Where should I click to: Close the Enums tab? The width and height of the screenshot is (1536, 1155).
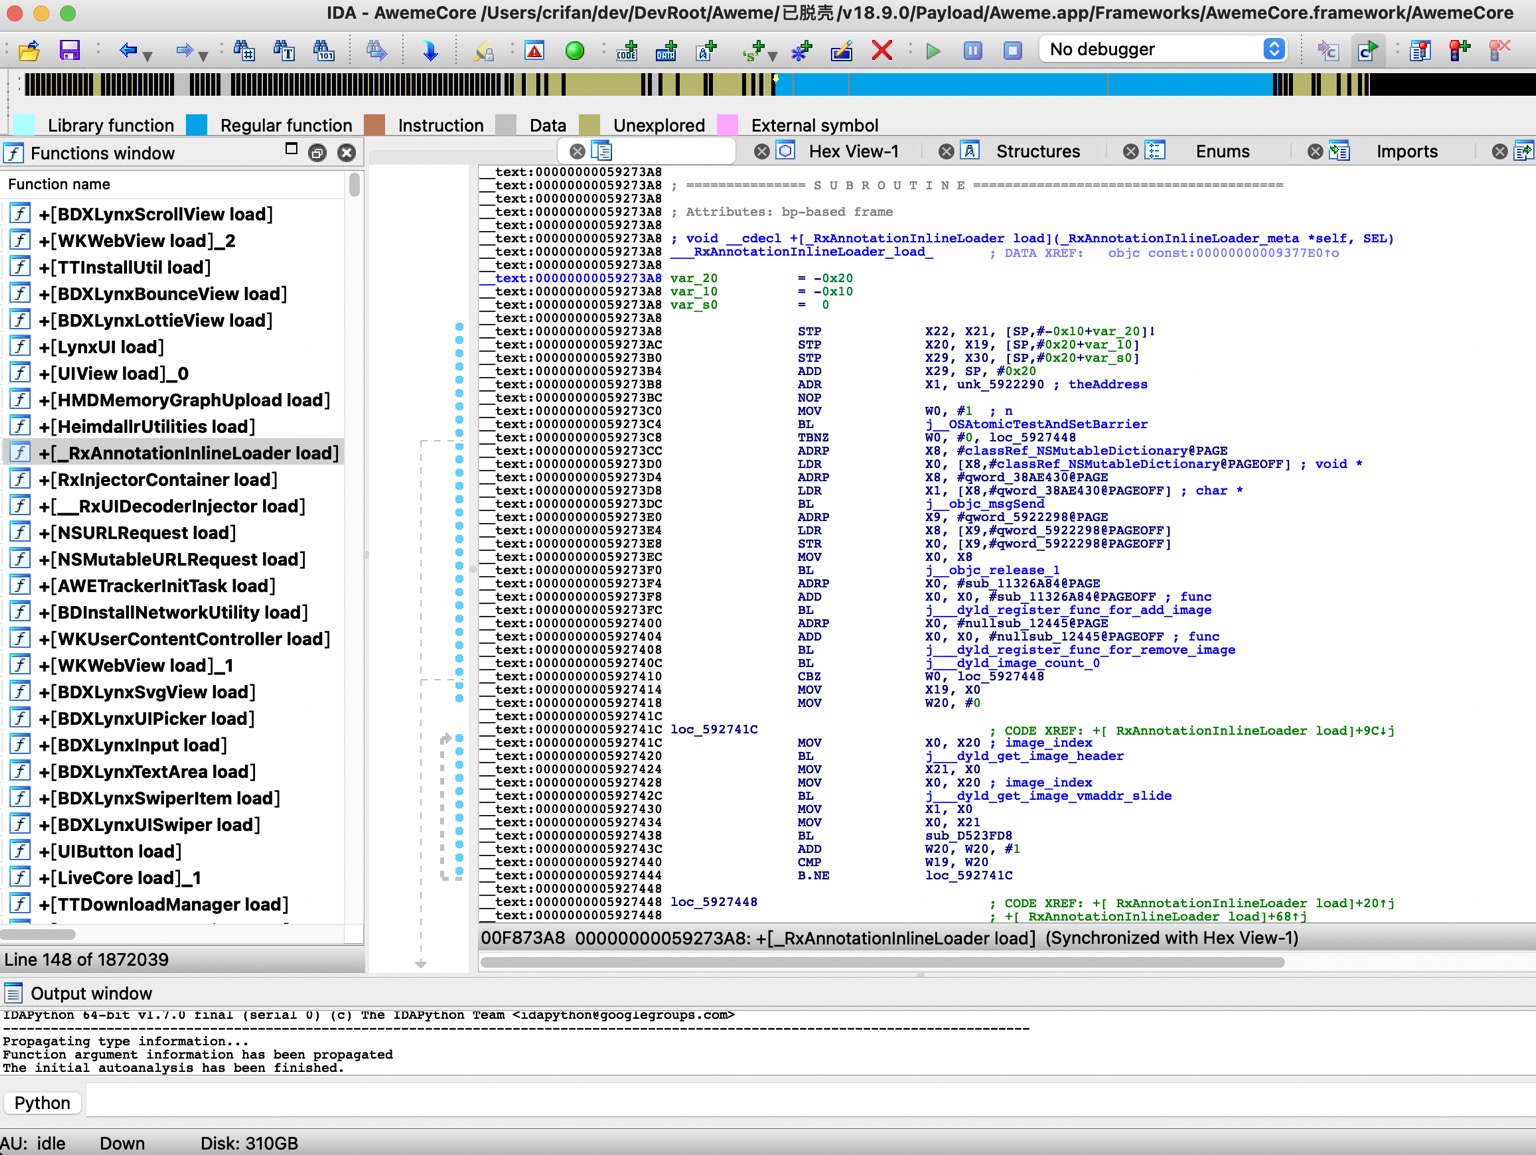(x=1131, y=152)
